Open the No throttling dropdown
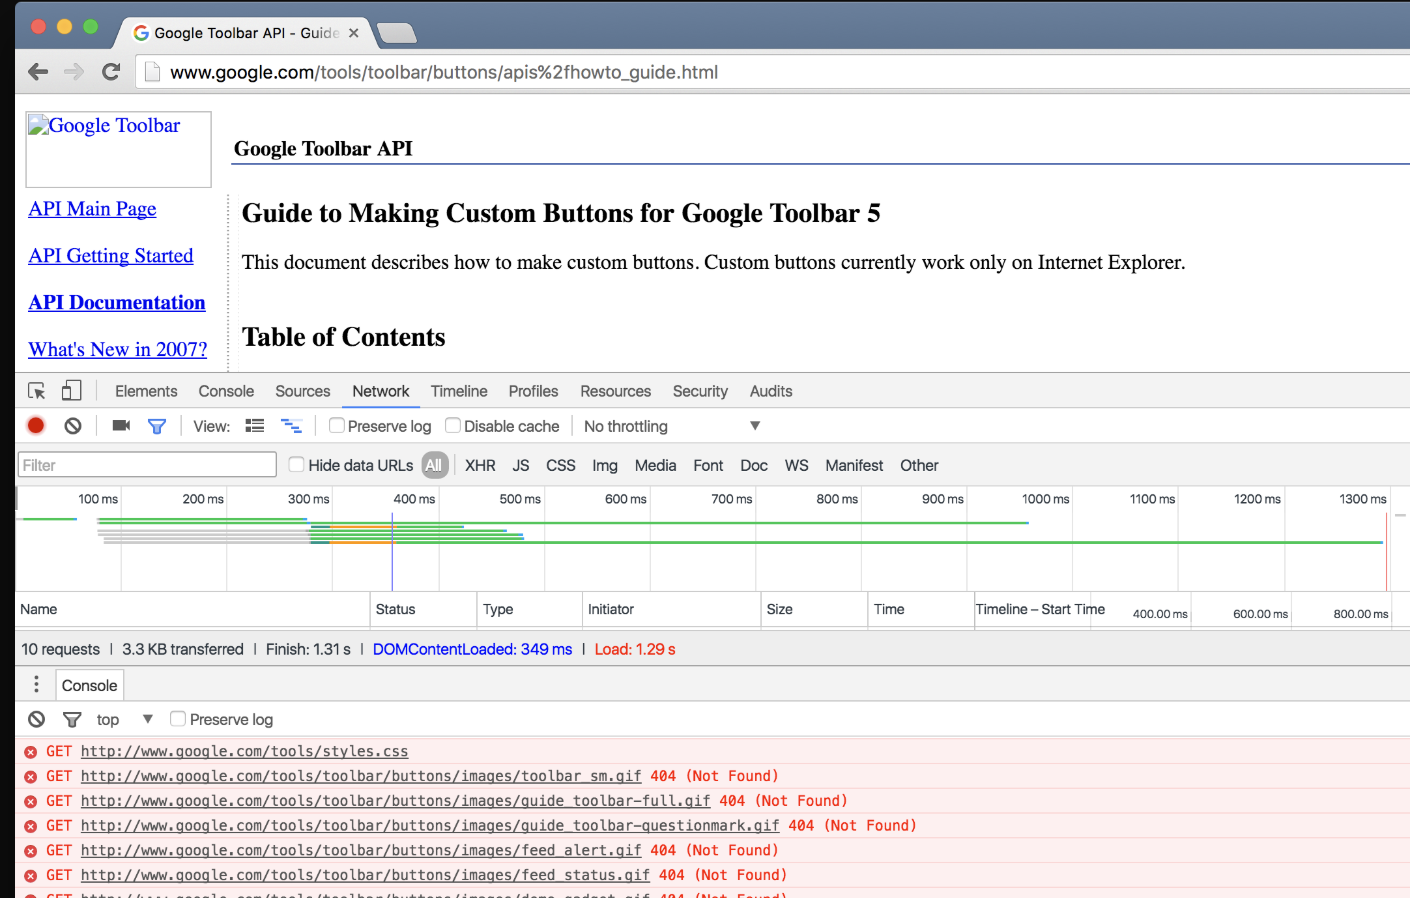Viewport: 1410px width, 898px height. coord(672,426)
